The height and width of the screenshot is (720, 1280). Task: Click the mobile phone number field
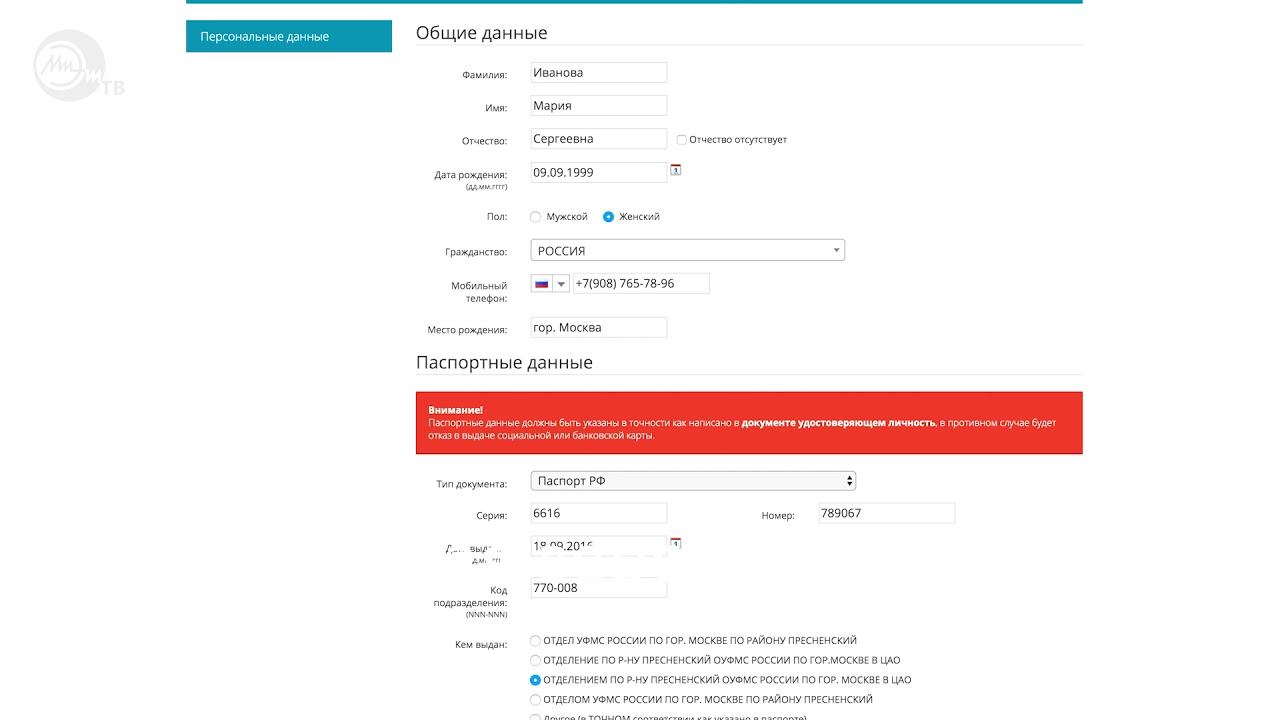coord(640,284)
